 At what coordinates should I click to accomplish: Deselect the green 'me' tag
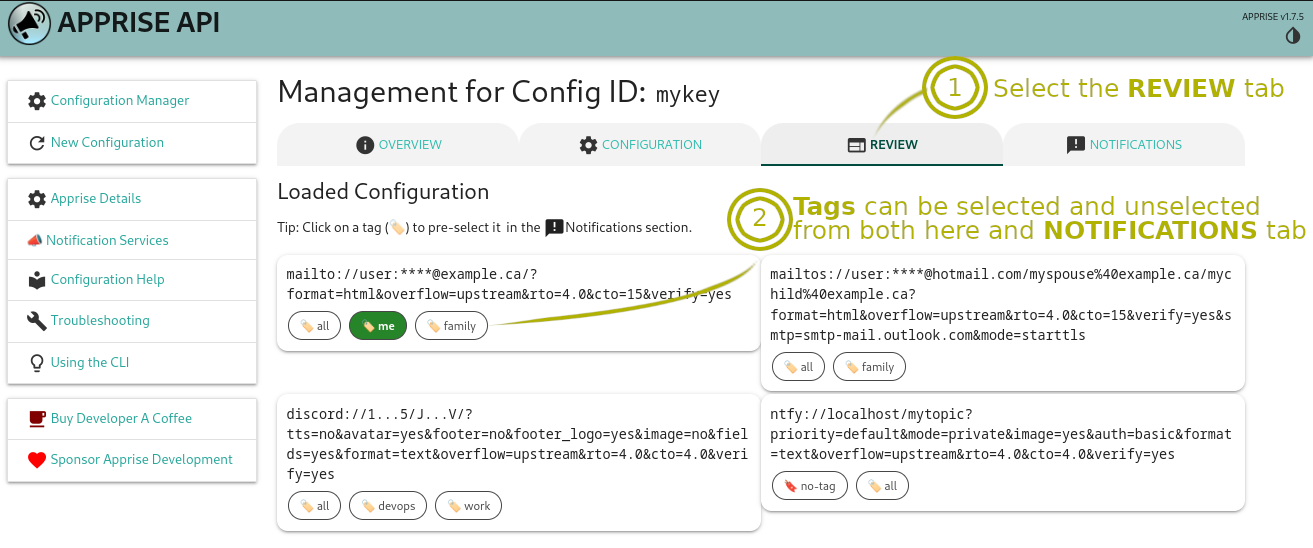coord(377,326)
